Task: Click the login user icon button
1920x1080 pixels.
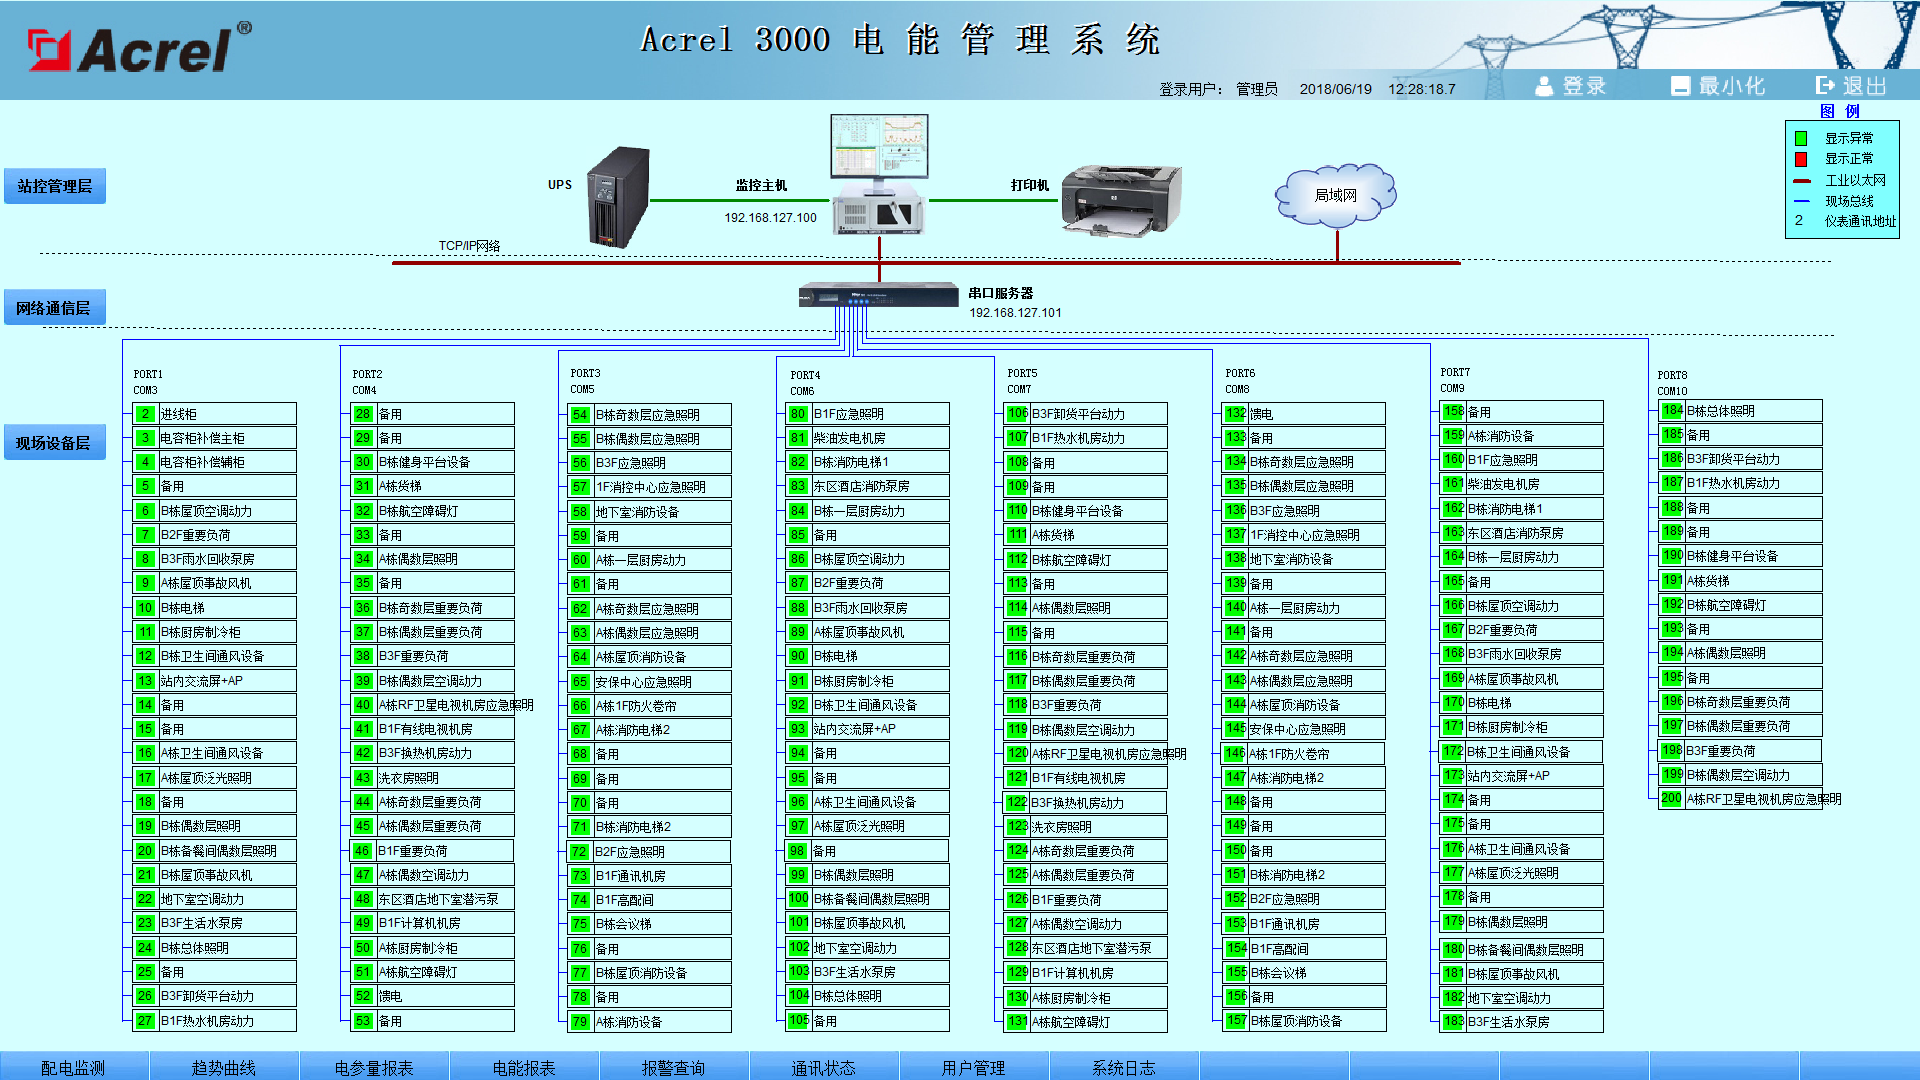Action: pyautogui.click(x=1545, y=86)
